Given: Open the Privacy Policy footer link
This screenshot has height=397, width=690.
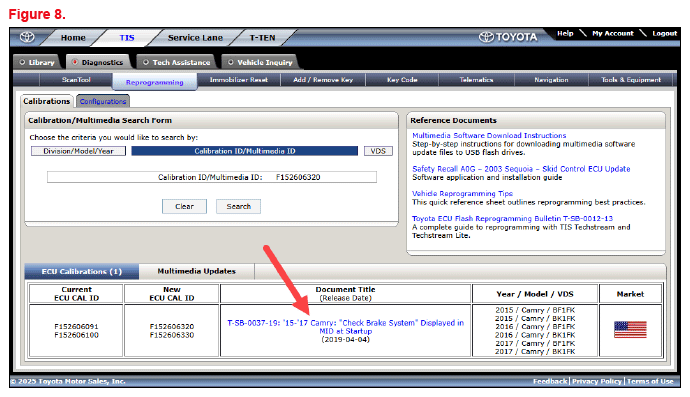Looking at the screenshot, I should tap(597, 382).
